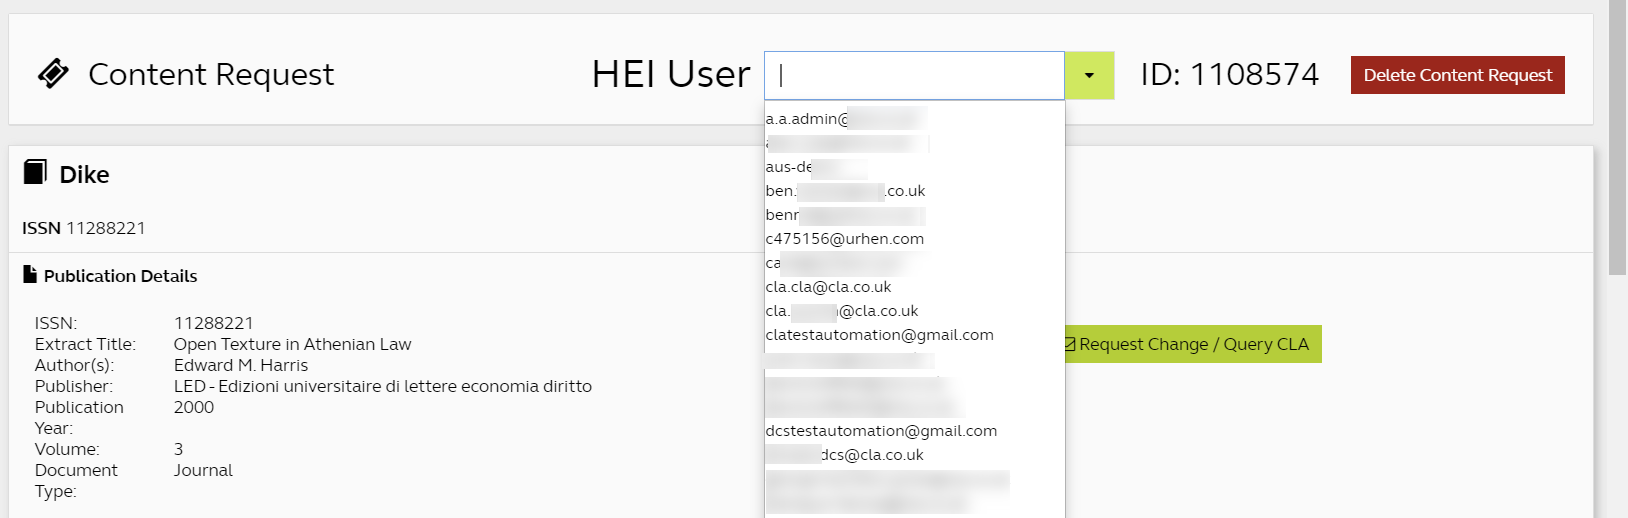Click Request Change / Query CLA button
Screen dimensions: 1628x518
1191,344
